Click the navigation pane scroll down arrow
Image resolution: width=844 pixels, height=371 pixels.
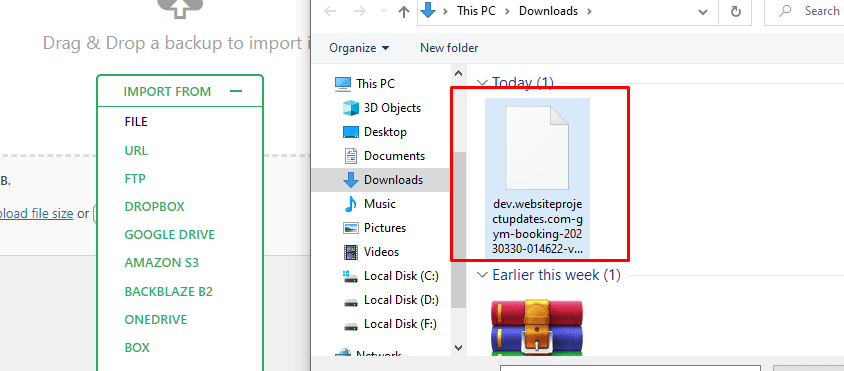pyautogui.click(x=458, y=348)
